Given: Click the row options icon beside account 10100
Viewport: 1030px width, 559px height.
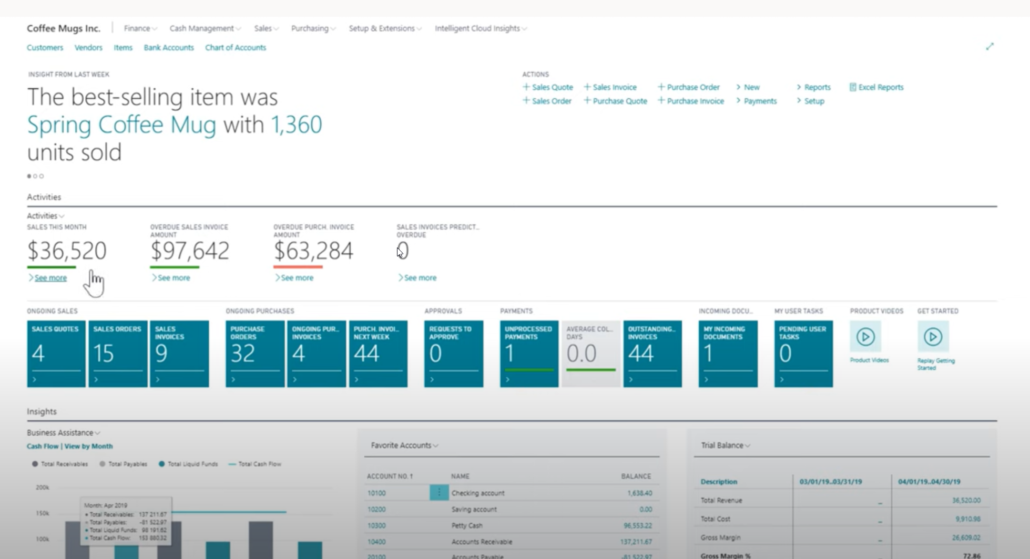Looking at the screenshot, I should click(439, 493).
